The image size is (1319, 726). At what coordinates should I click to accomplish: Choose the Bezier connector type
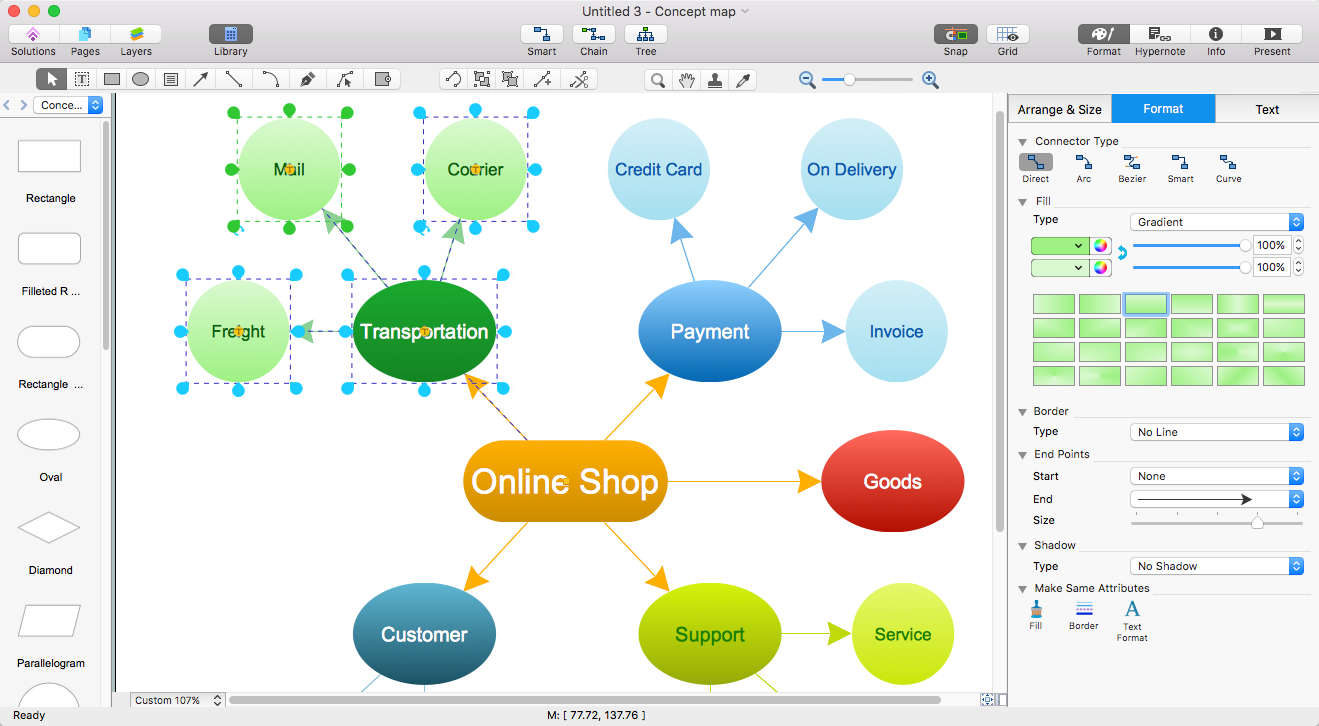(x=1132, y=168)
